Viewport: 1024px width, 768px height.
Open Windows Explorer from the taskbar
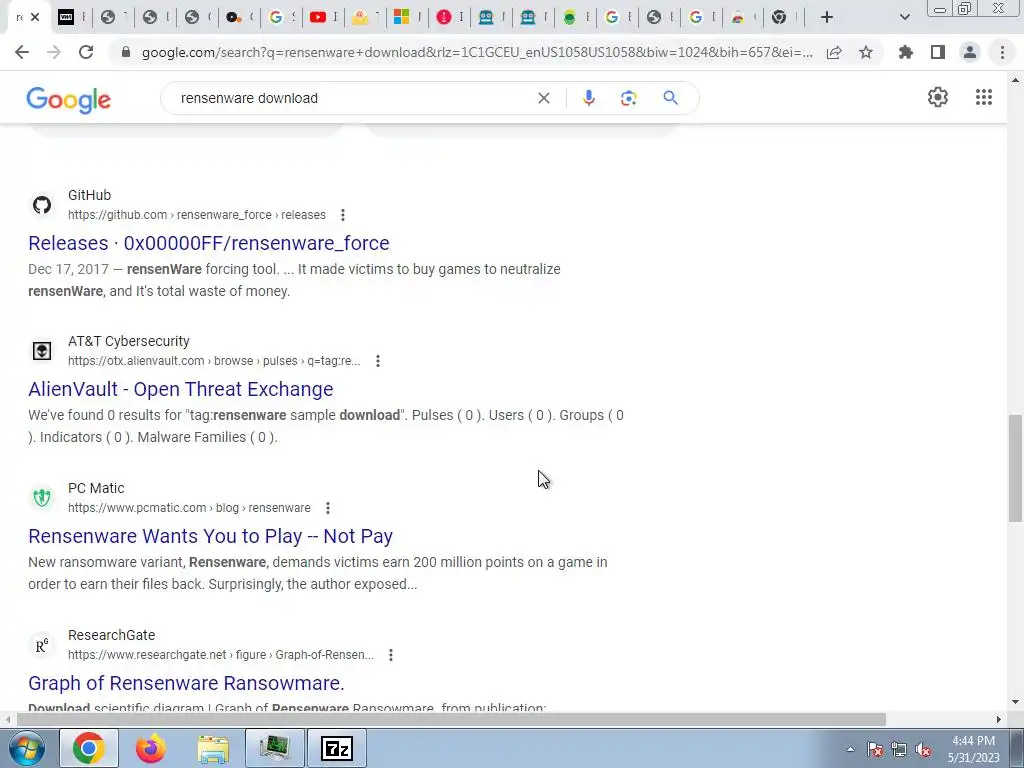tap(213, 748)
